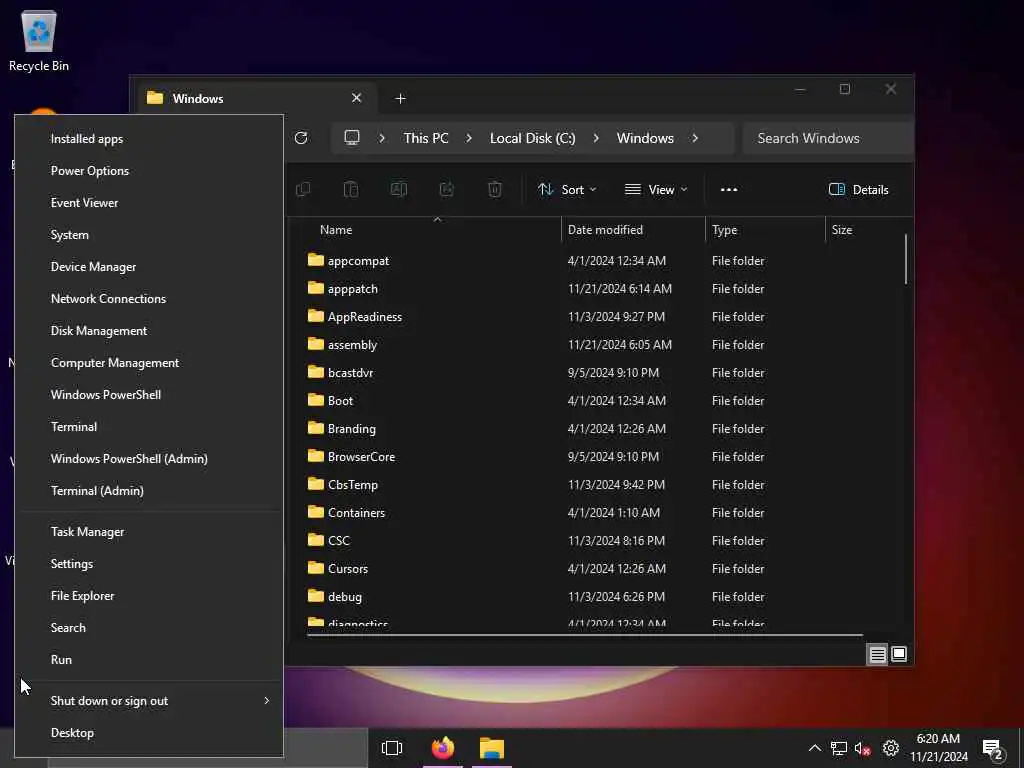Click the horizontal scrollbar below file list
The image size is (1024, 768).
[x=584, y=634]
